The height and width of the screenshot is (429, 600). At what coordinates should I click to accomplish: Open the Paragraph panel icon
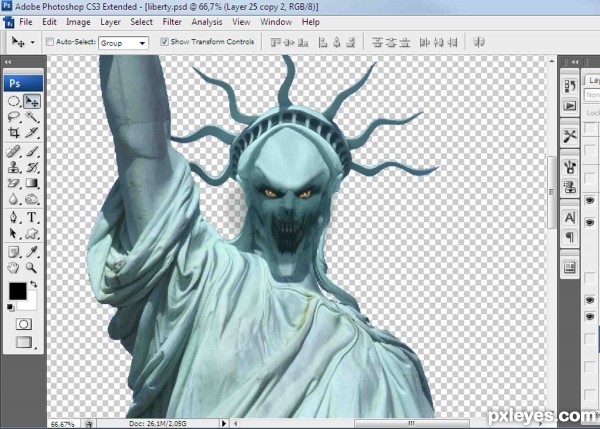point(569,237)
